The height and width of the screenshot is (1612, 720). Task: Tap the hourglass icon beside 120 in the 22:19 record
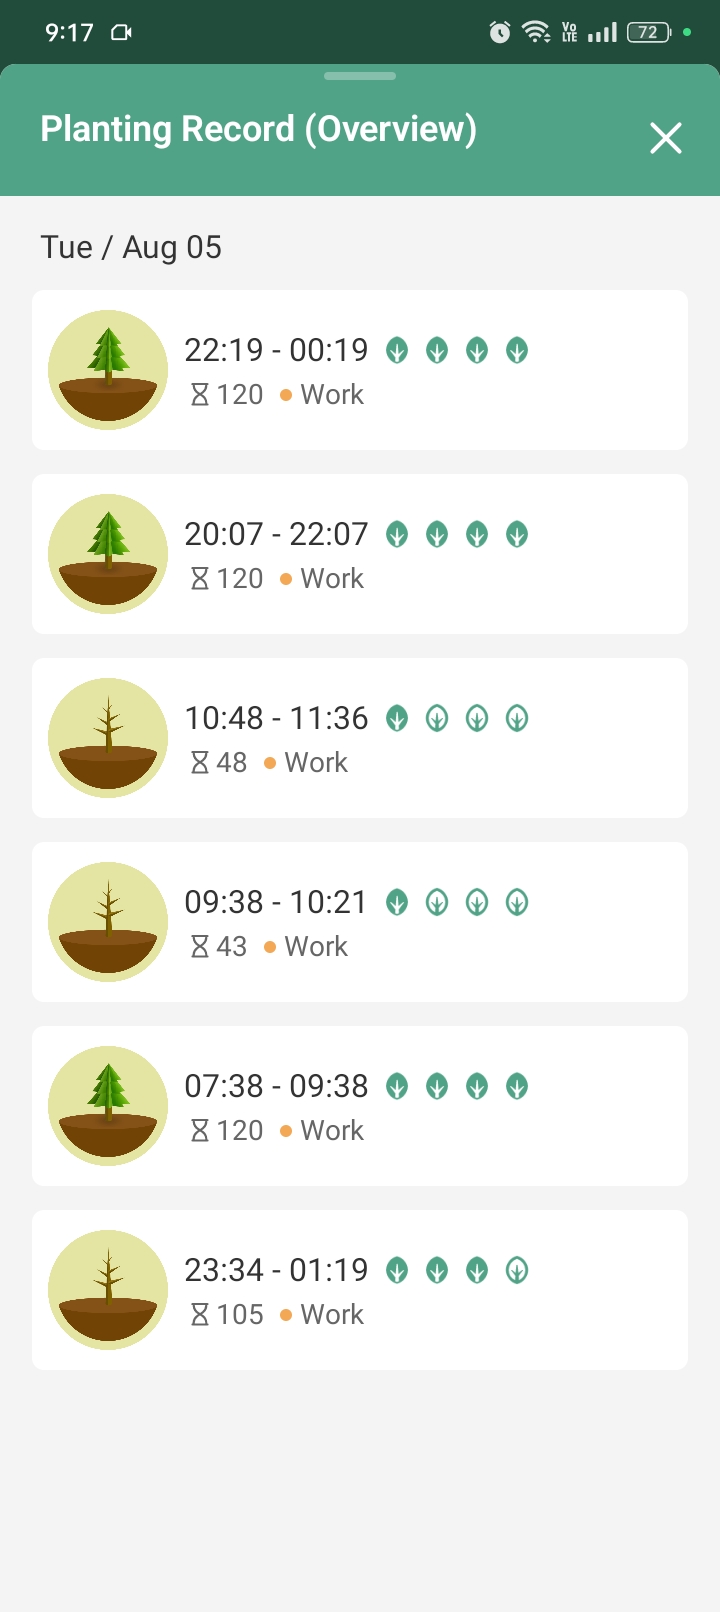tap(200, 395)
